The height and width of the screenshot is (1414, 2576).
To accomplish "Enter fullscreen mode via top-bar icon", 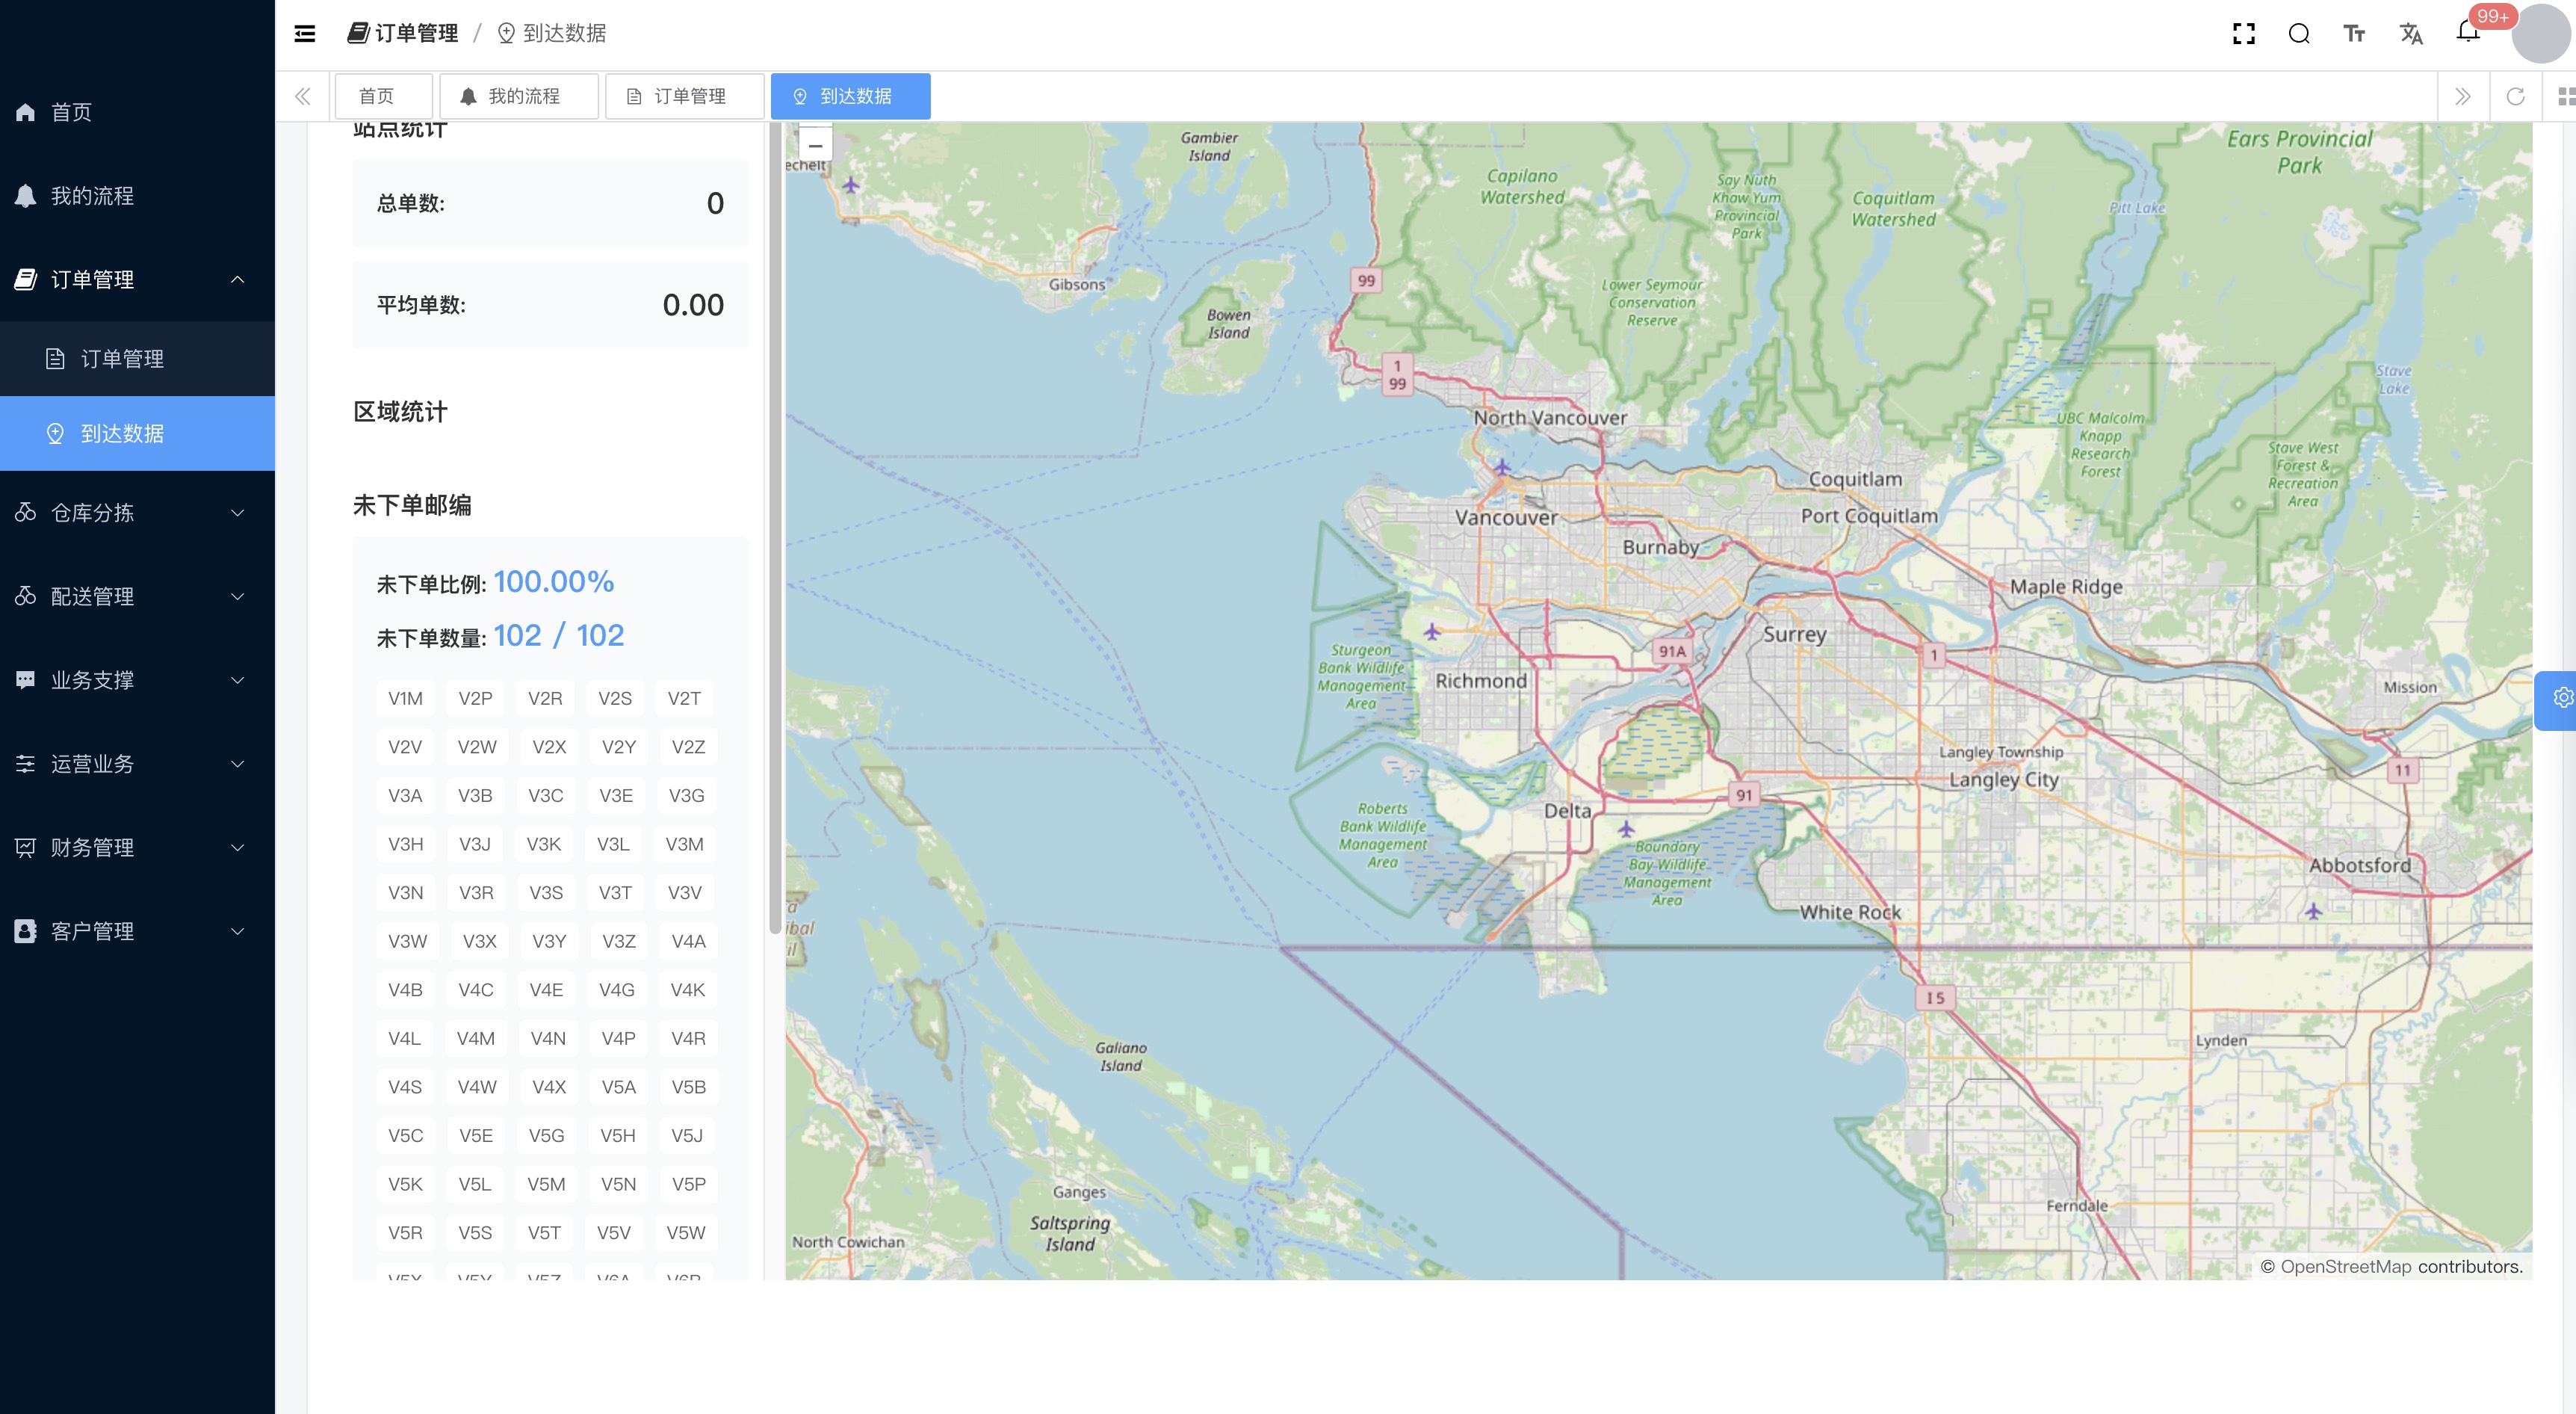I will (x=2243, y=34).
